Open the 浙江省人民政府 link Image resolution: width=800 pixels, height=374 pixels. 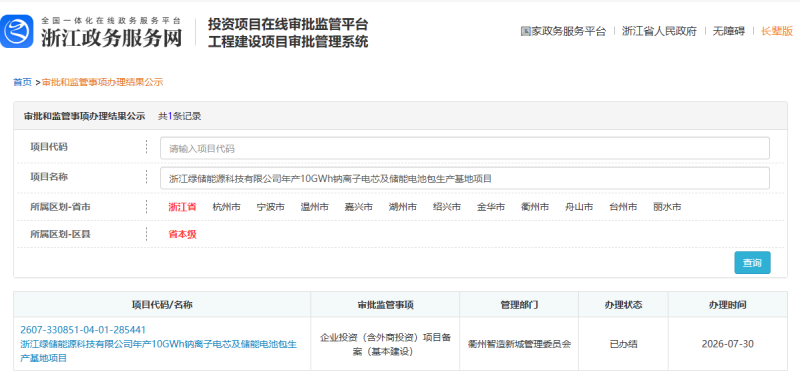pos(659,31)
